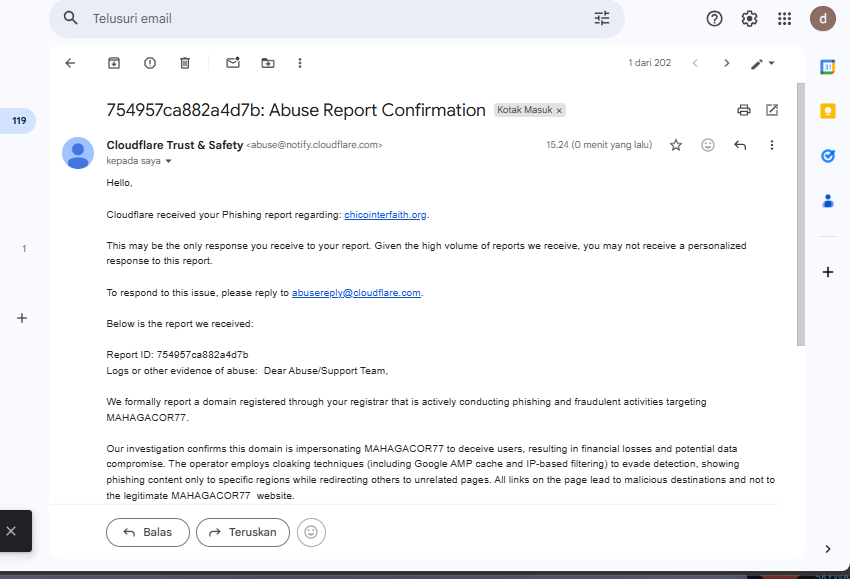This screenshot has height=579, width=850.
Task: Click the search magnifier icon
Action: [70, 18]
